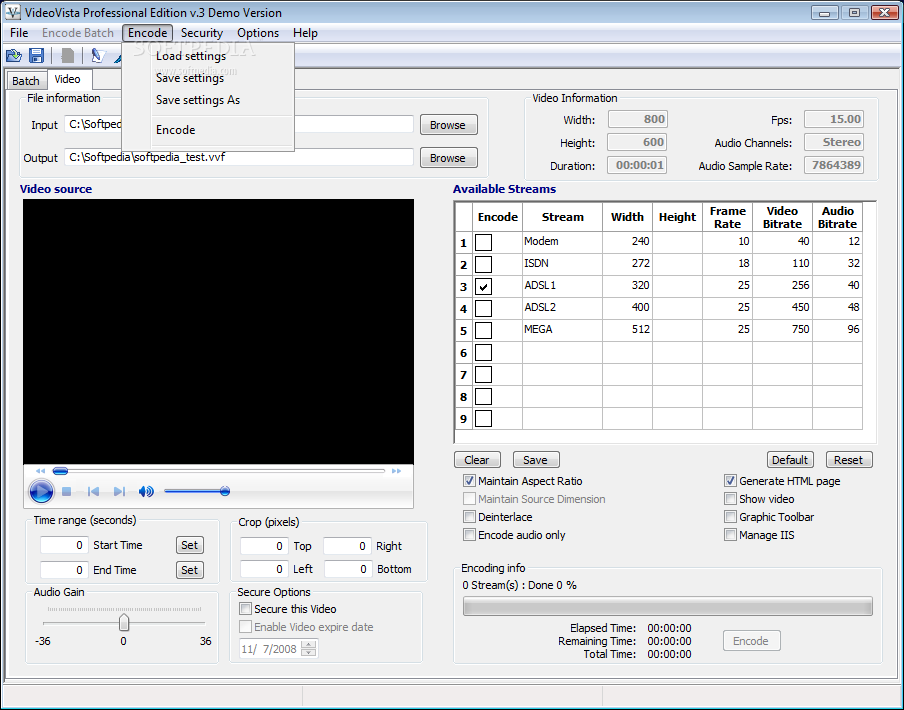Click the fast-forward arrows on the seek bar

click(396, 471)
